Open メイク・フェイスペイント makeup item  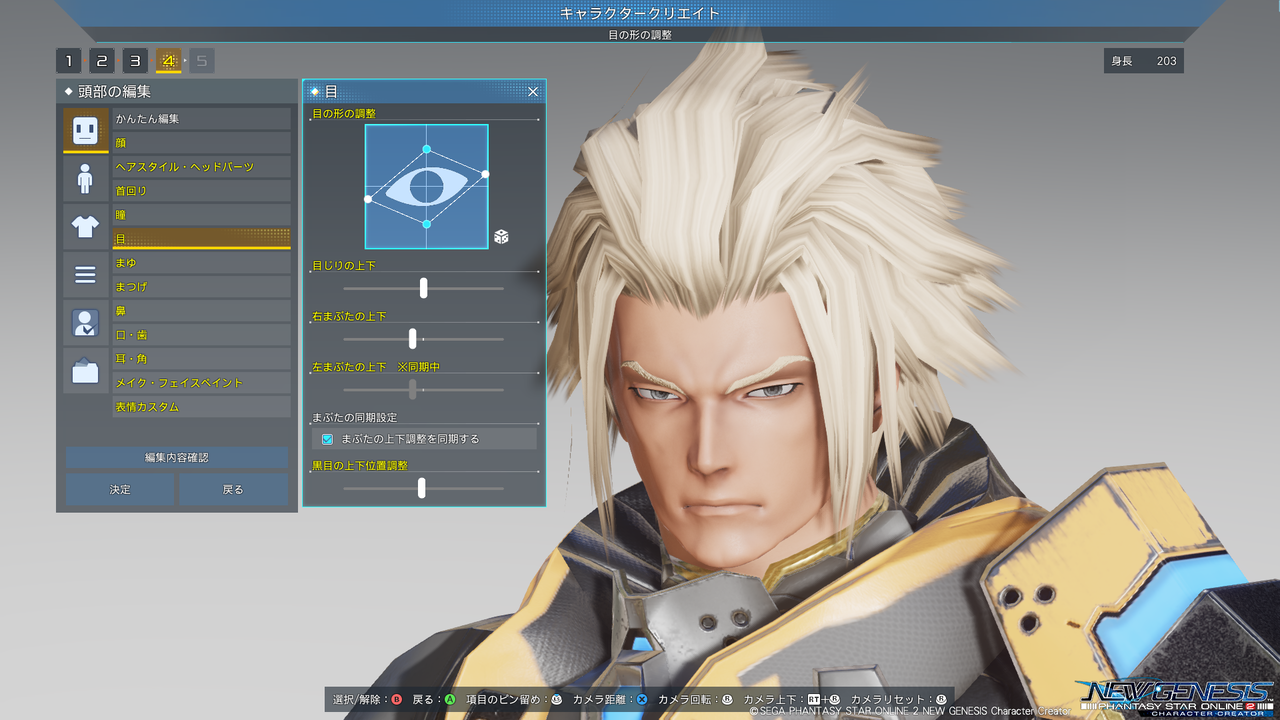coord(202,383)
